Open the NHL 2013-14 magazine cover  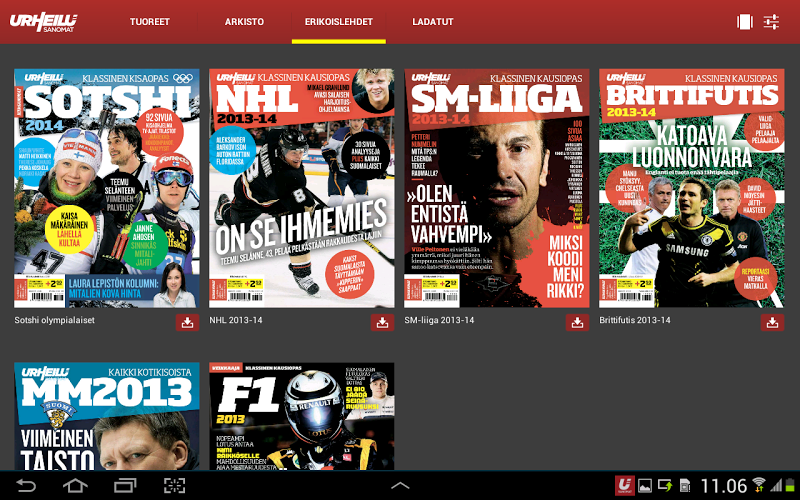click(x=302, y=188)
